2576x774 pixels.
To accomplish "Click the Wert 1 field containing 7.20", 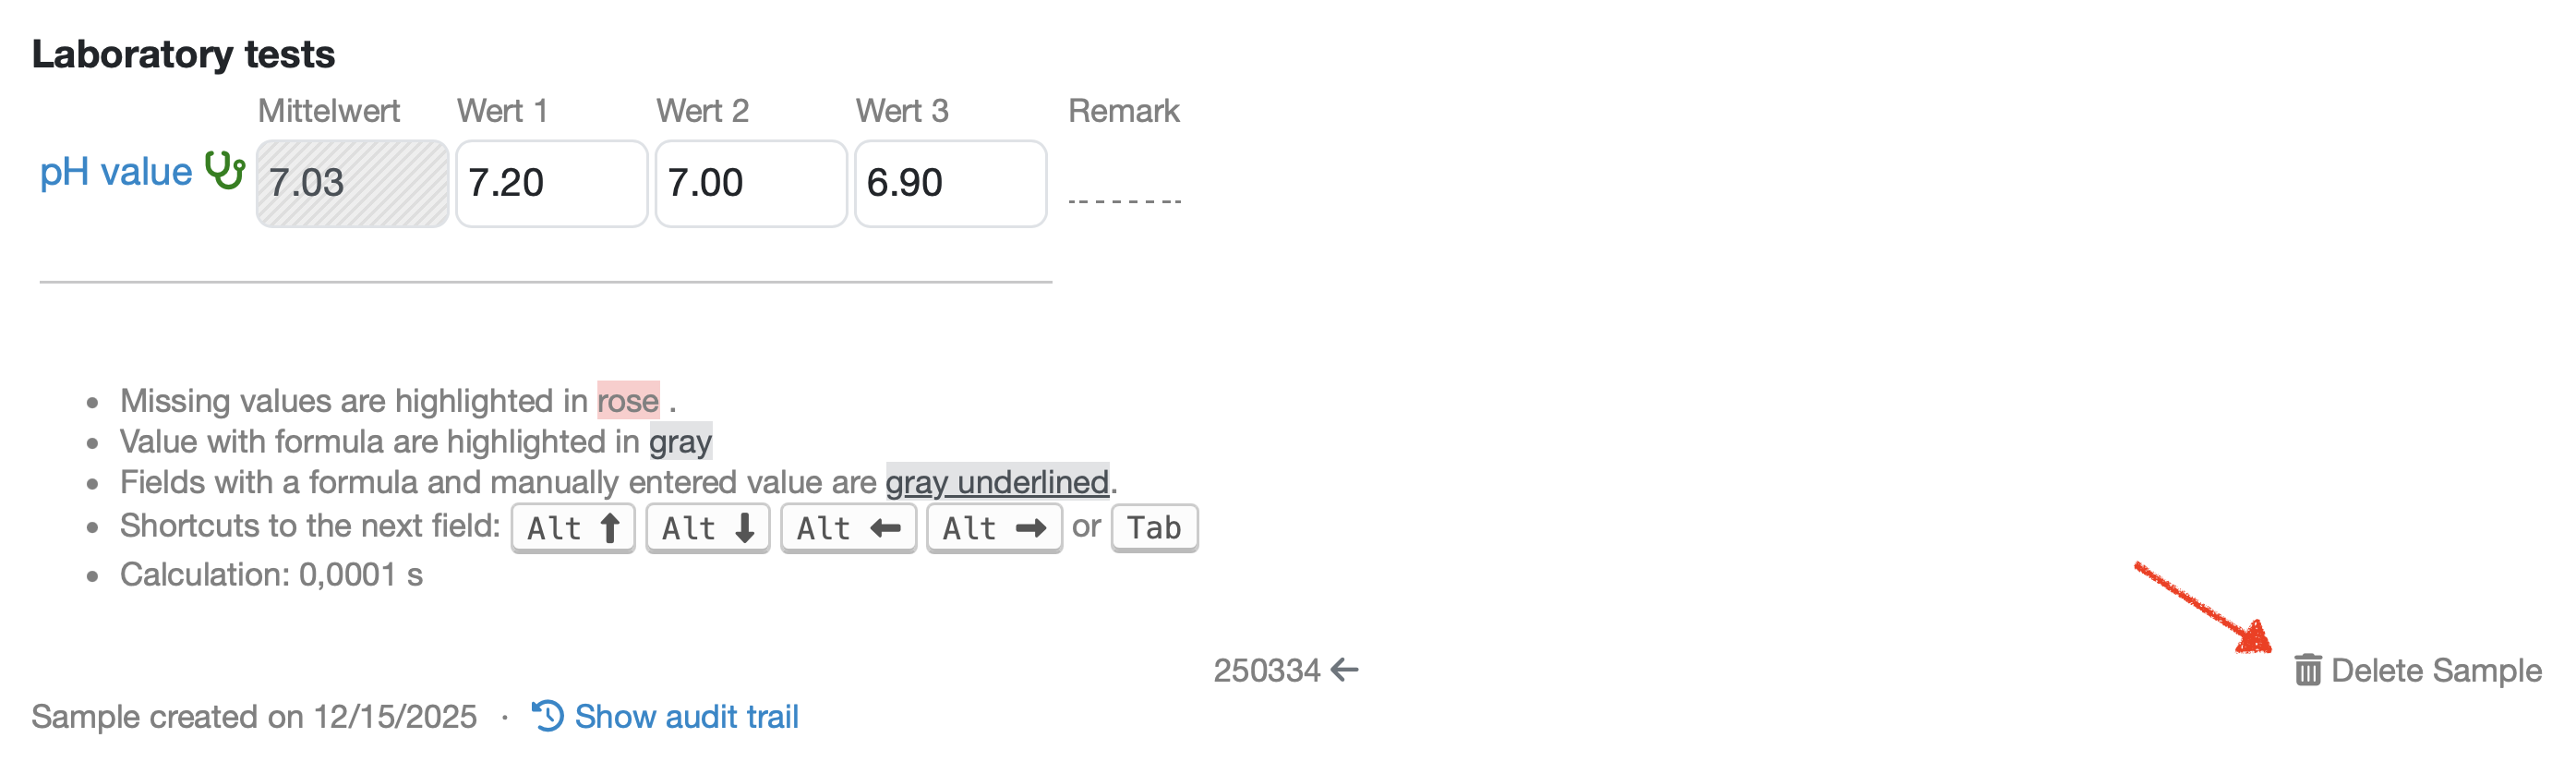I will tap(551, 183).
